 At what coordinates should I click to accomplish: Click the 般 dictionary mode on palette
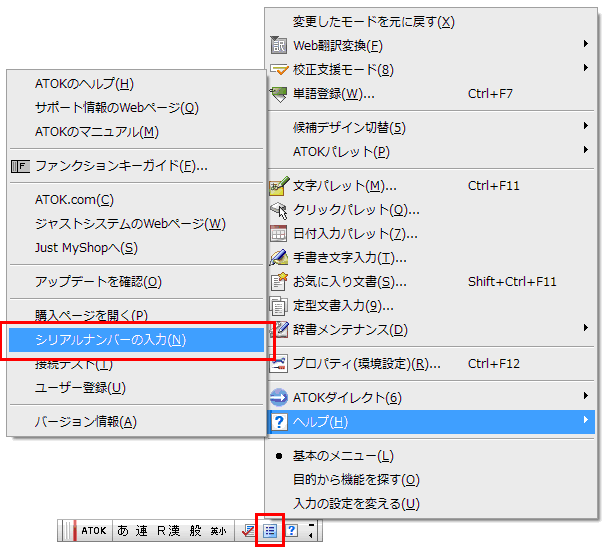click(x=195, y=530)
